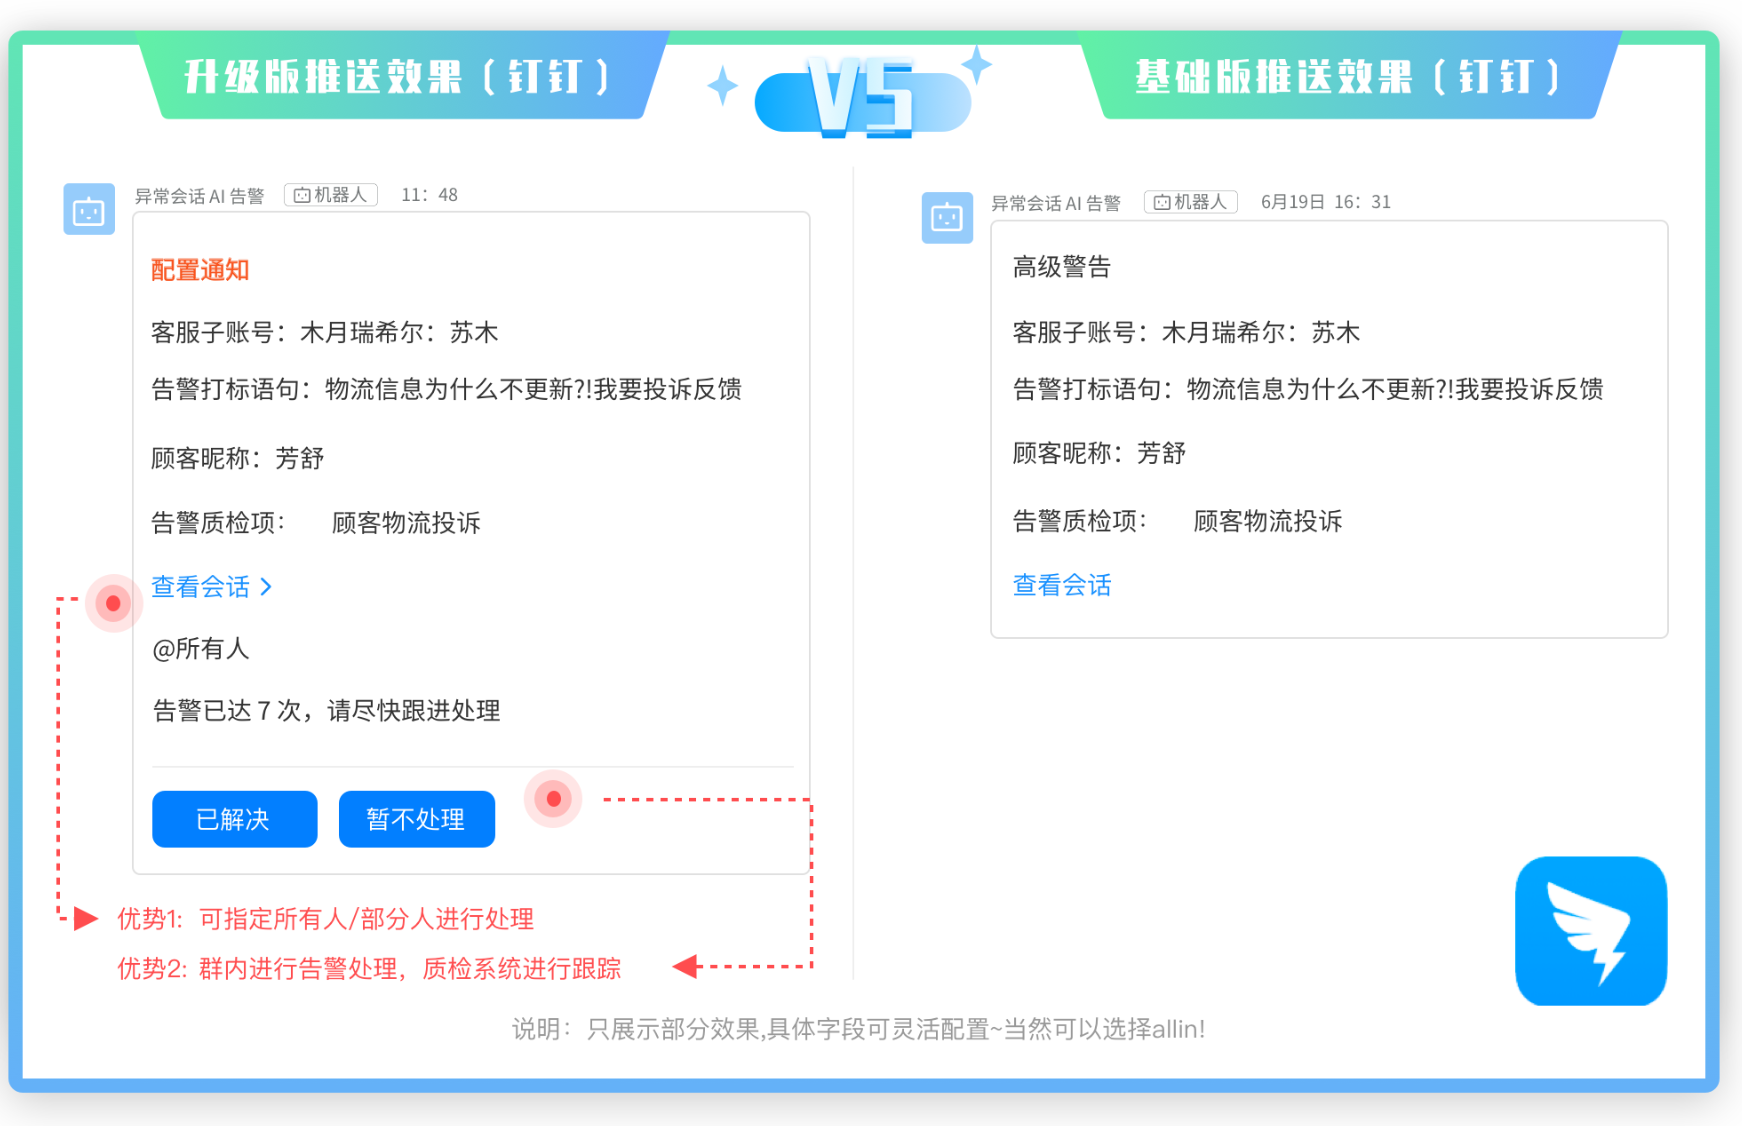The width and height of the screenshot is (1742, 1126).
Task: Click the timestamp 6月19日 16:31
Action: [1326, 202]
